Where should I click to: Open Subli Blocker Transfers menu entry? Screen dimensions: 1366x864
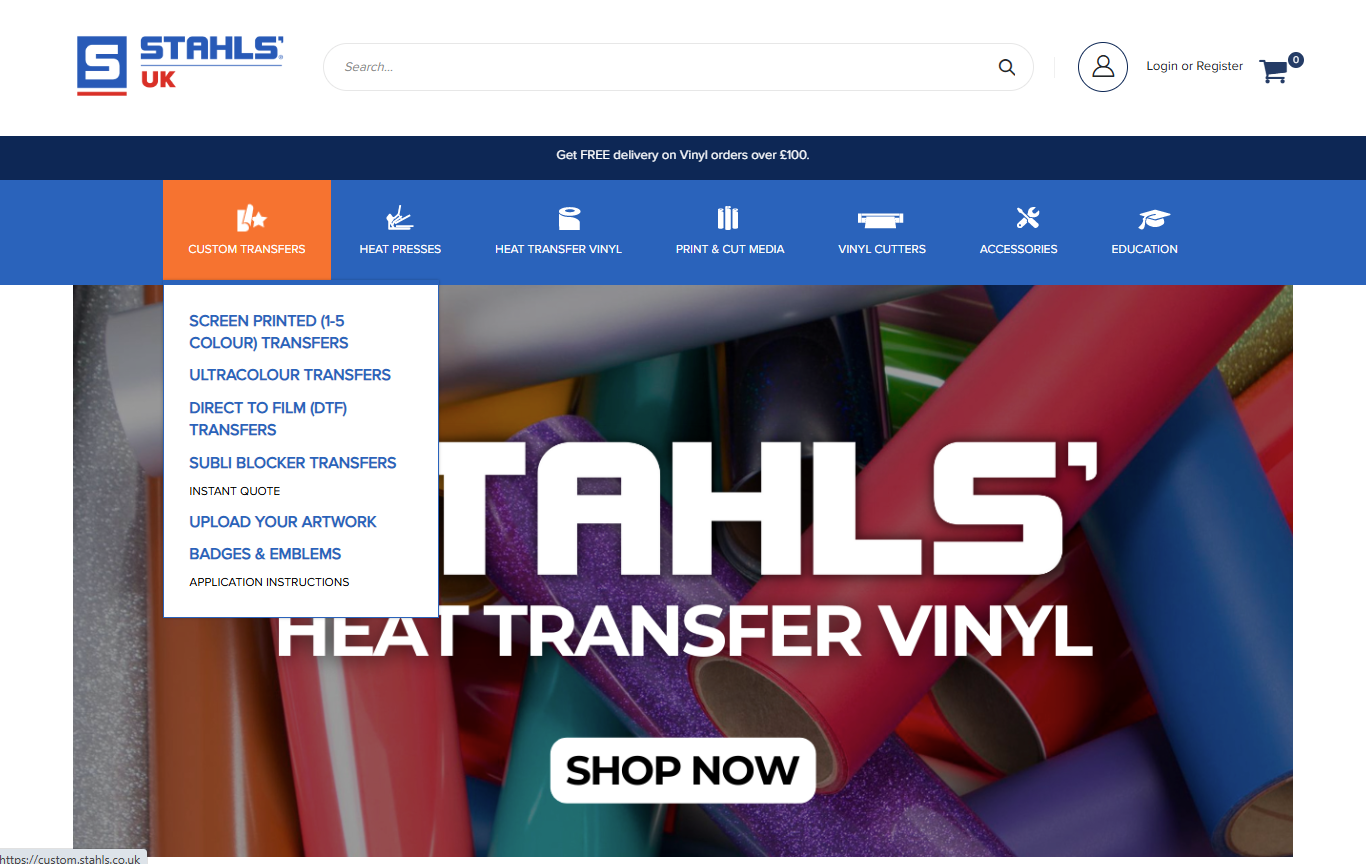coord(293,463)
